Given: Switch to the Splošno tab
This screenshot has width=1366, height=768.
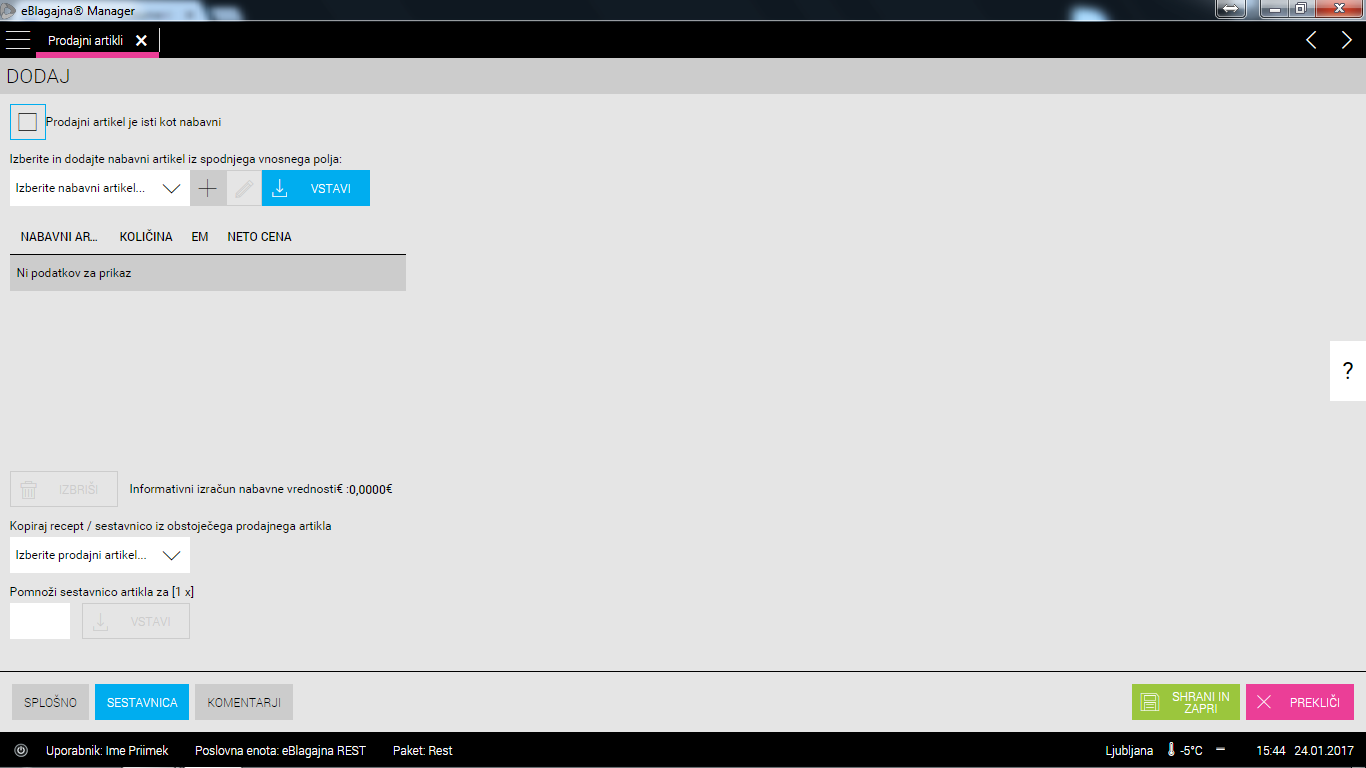Looking at the screenshot, I should tap(50, 702).
